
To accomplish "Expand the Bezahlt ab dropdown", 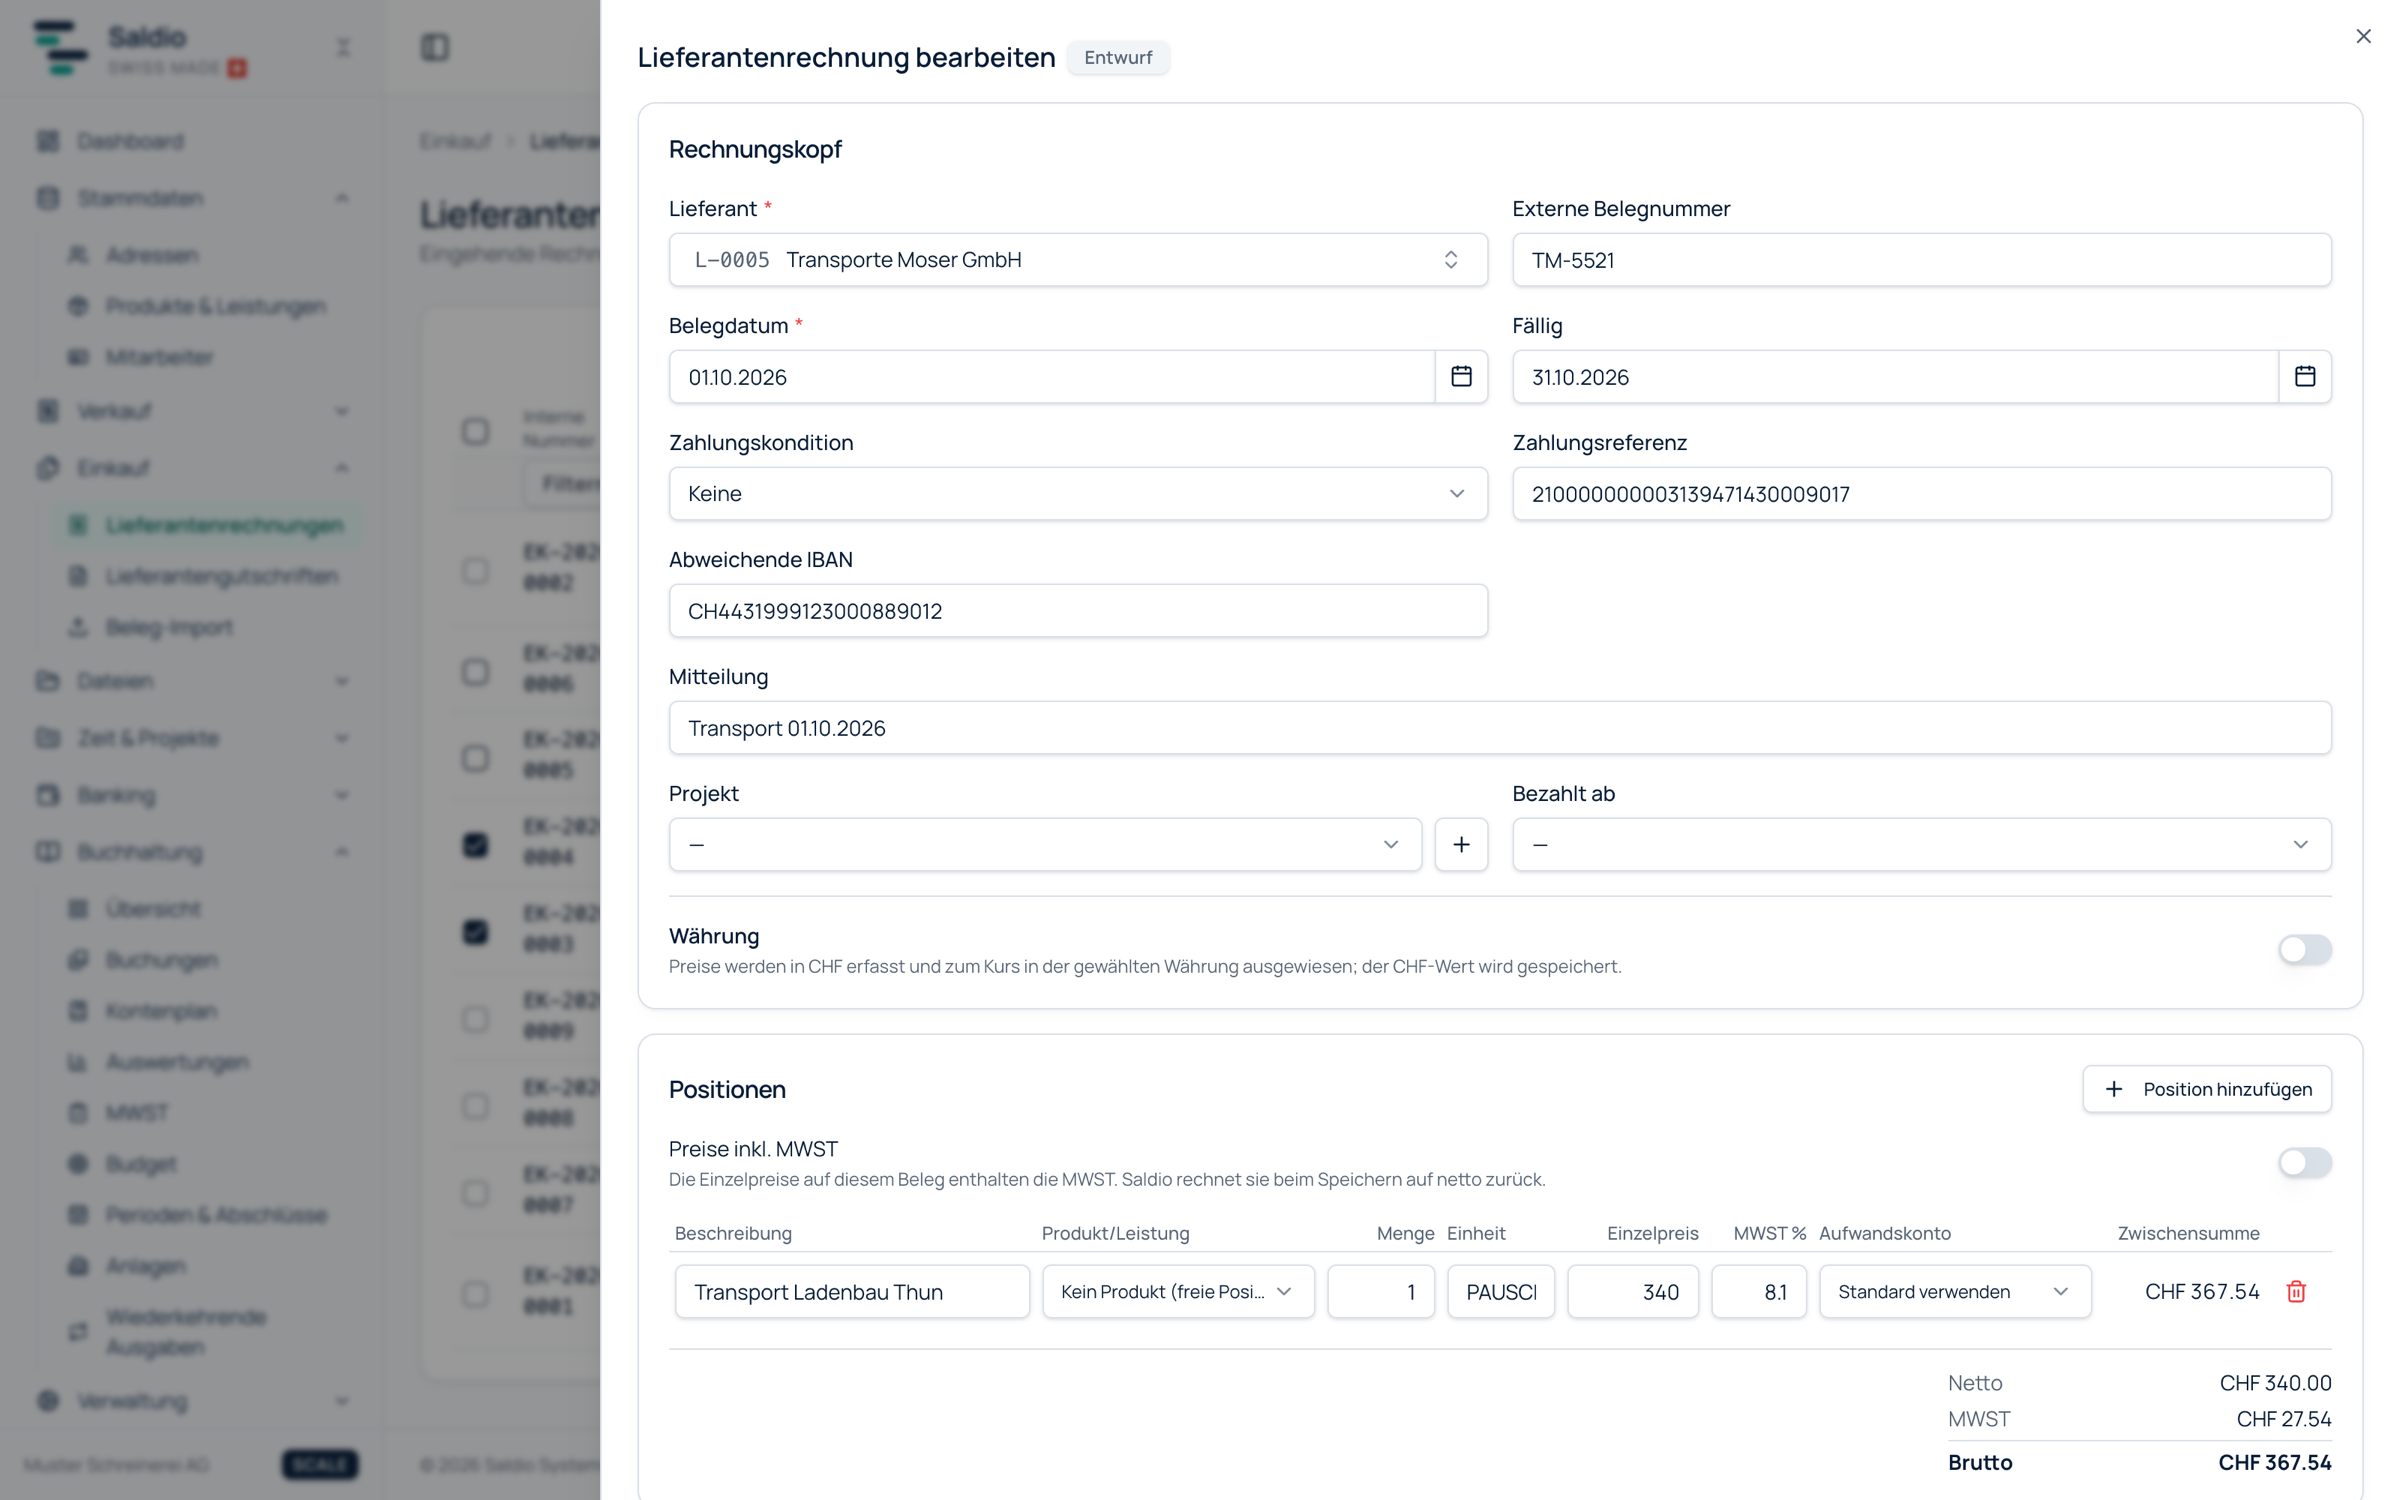I will (x=1921, y=844).
